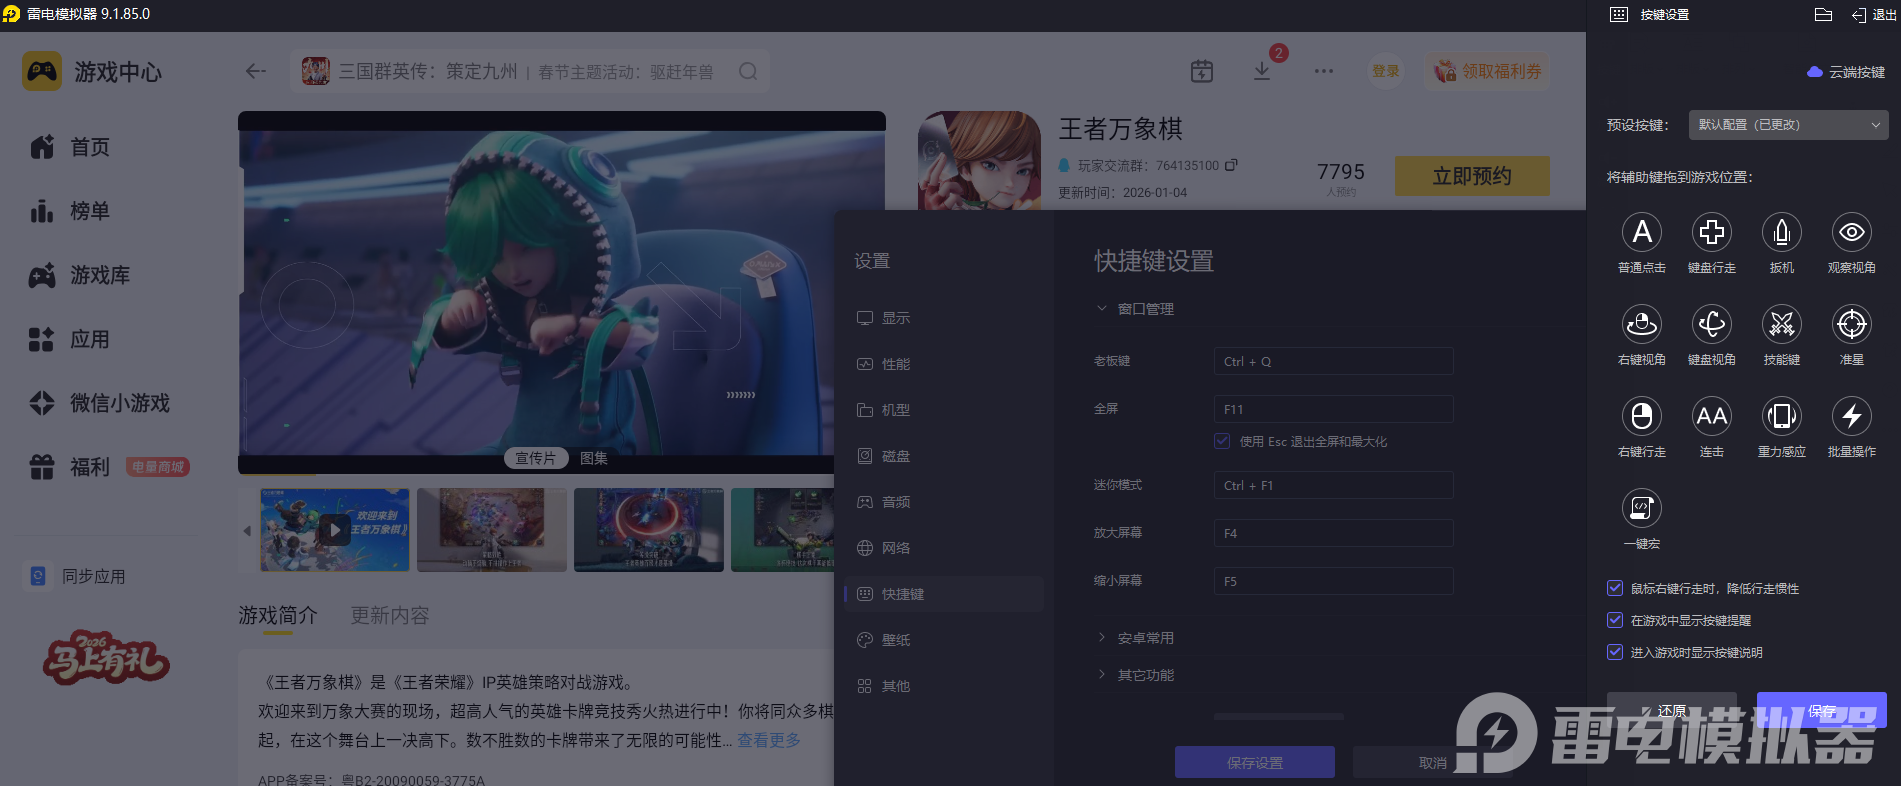1901x786 pixels.
Task: Switch to the 图集 gallery tab
Action: [x=594, y=458]
